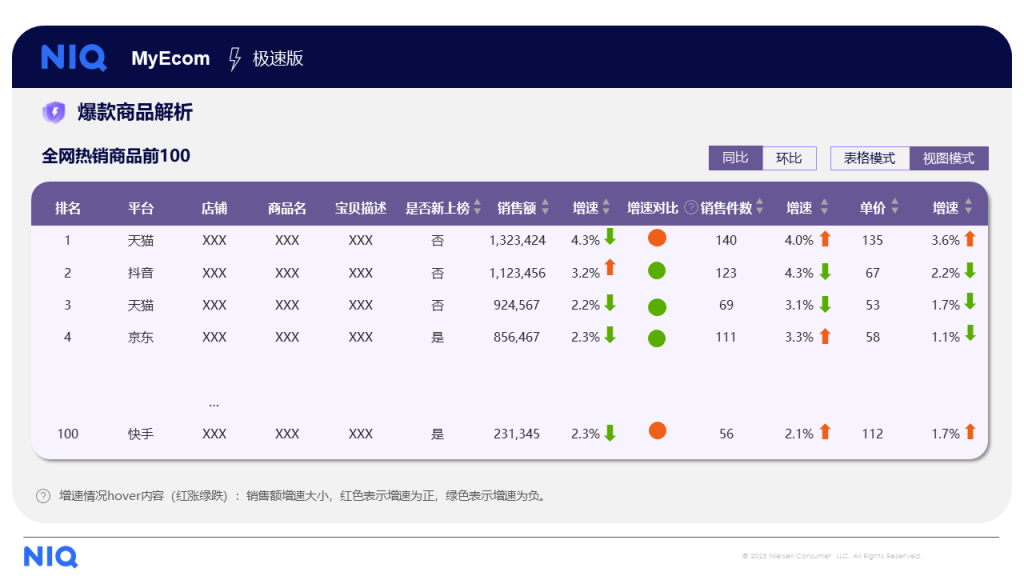Click the ellipsis row placeholder

click(214, 405)
